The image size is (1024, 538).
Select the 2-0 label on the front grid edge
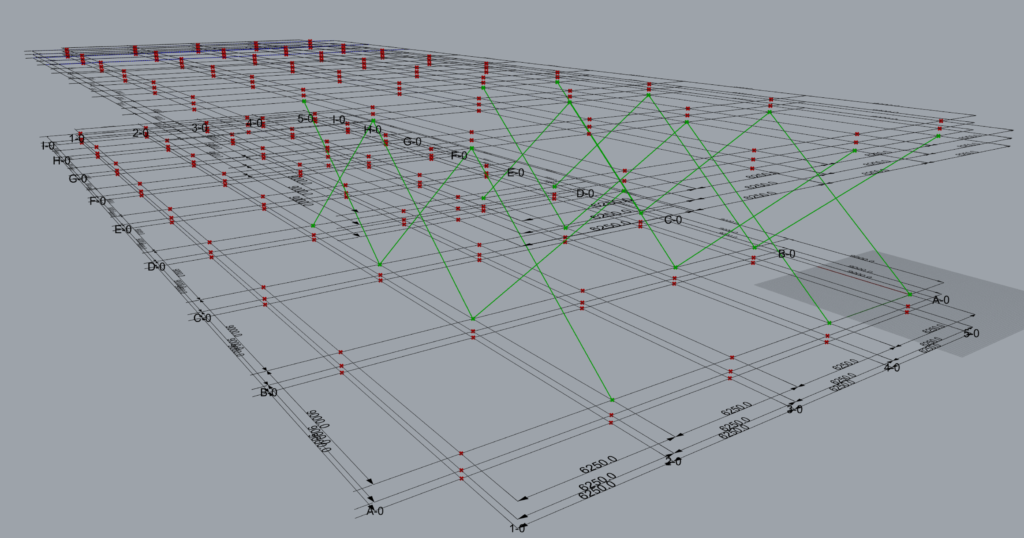675,462
